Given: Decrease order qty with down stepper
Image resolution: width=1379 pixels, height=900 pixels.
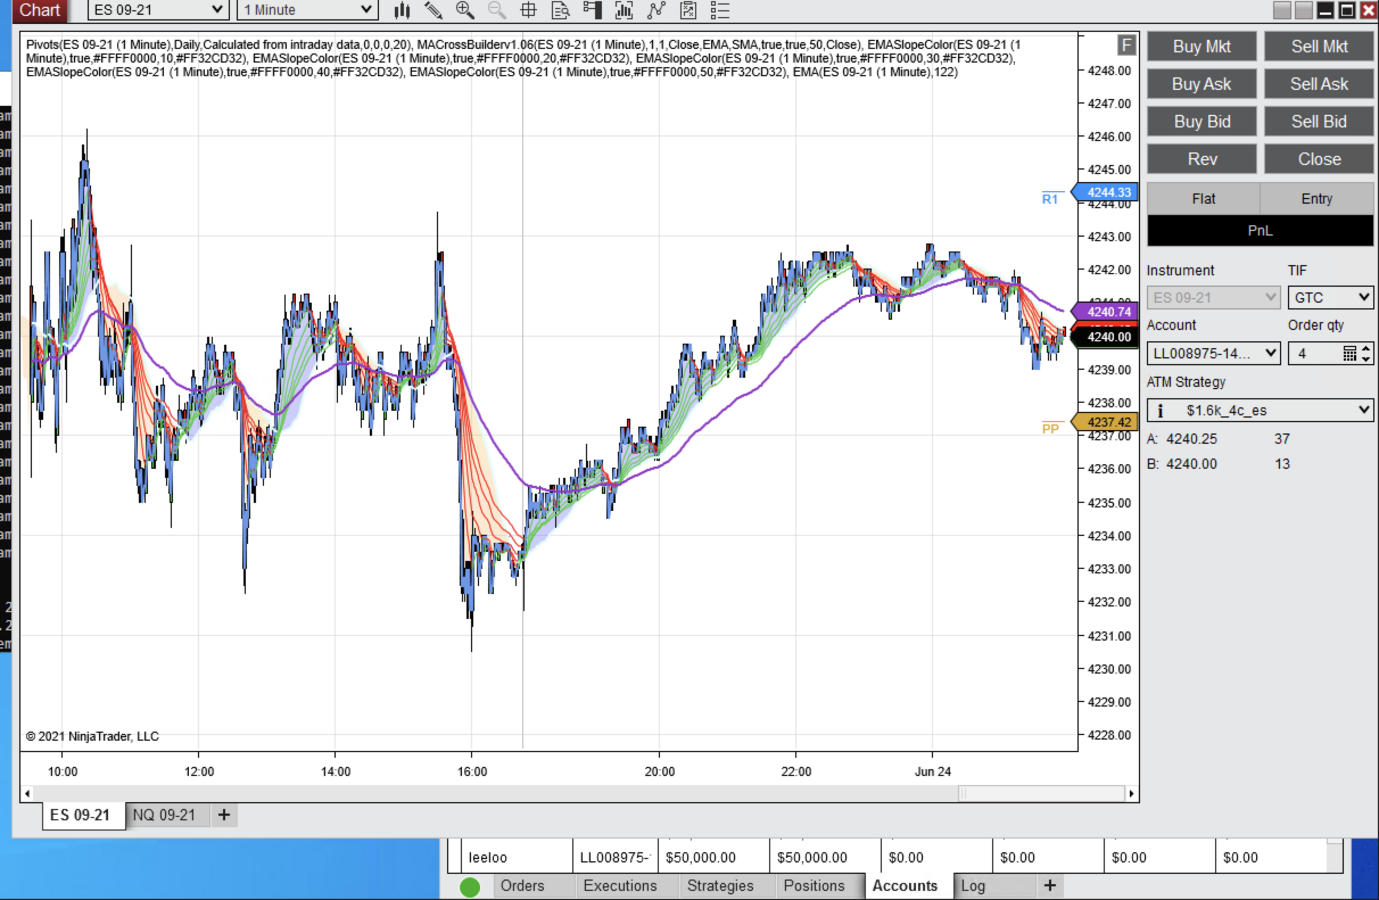Looking at the screenshot, I should coord(1366,359).
